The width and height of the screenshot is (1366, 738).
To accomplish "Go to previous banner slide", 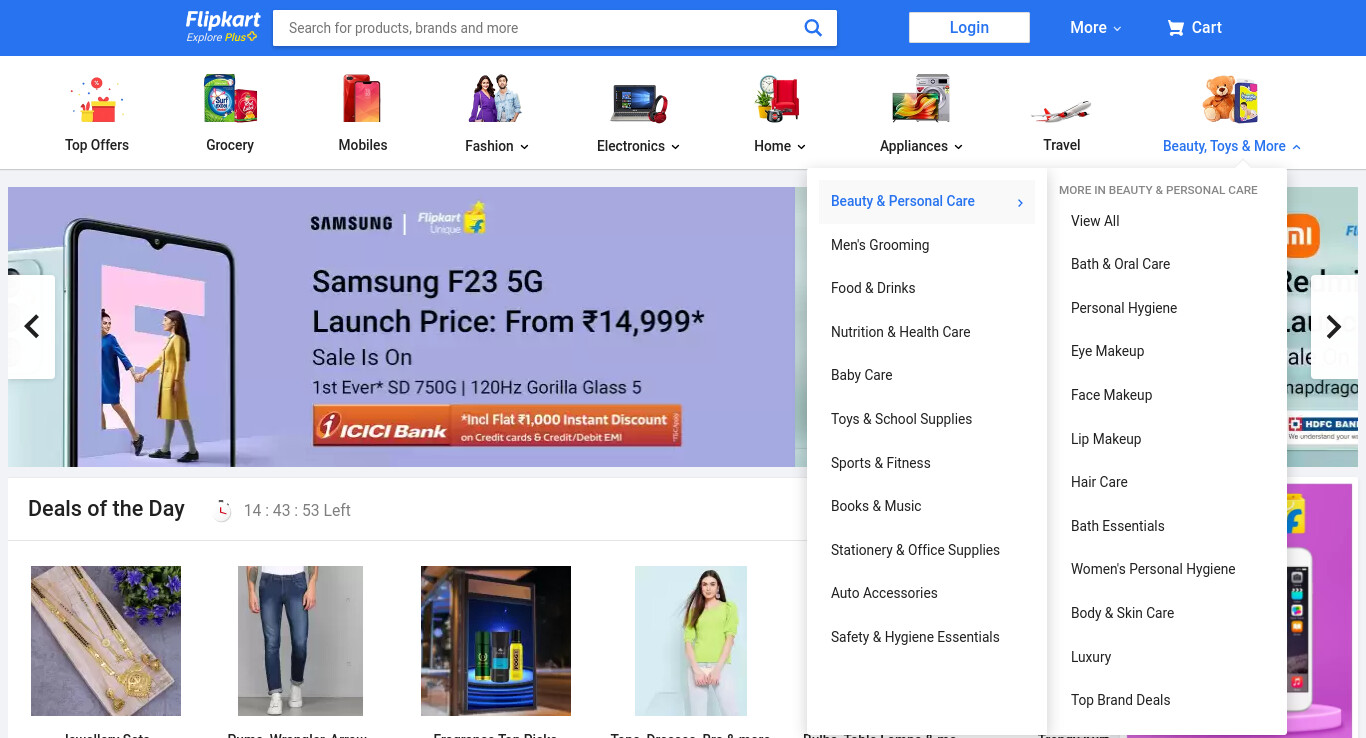I will point(31,327).
